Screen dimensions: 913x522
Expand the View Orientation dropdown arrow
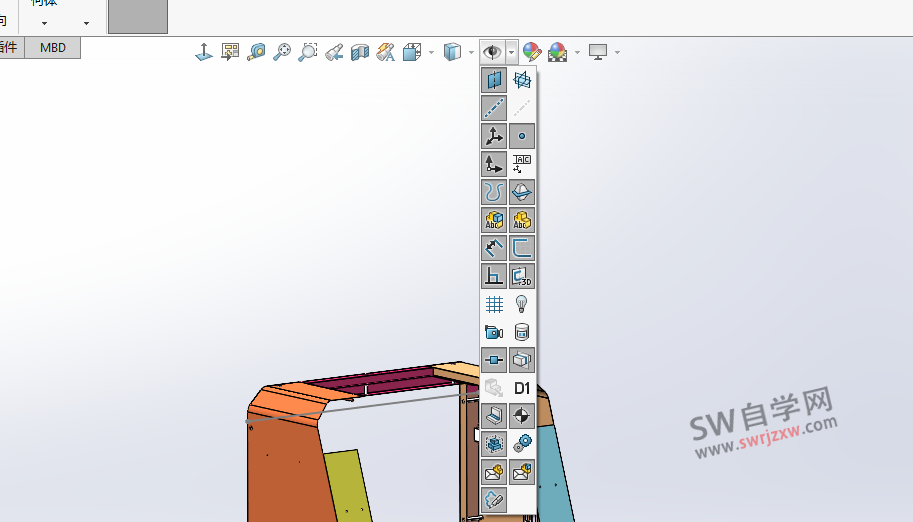[431, 52]
